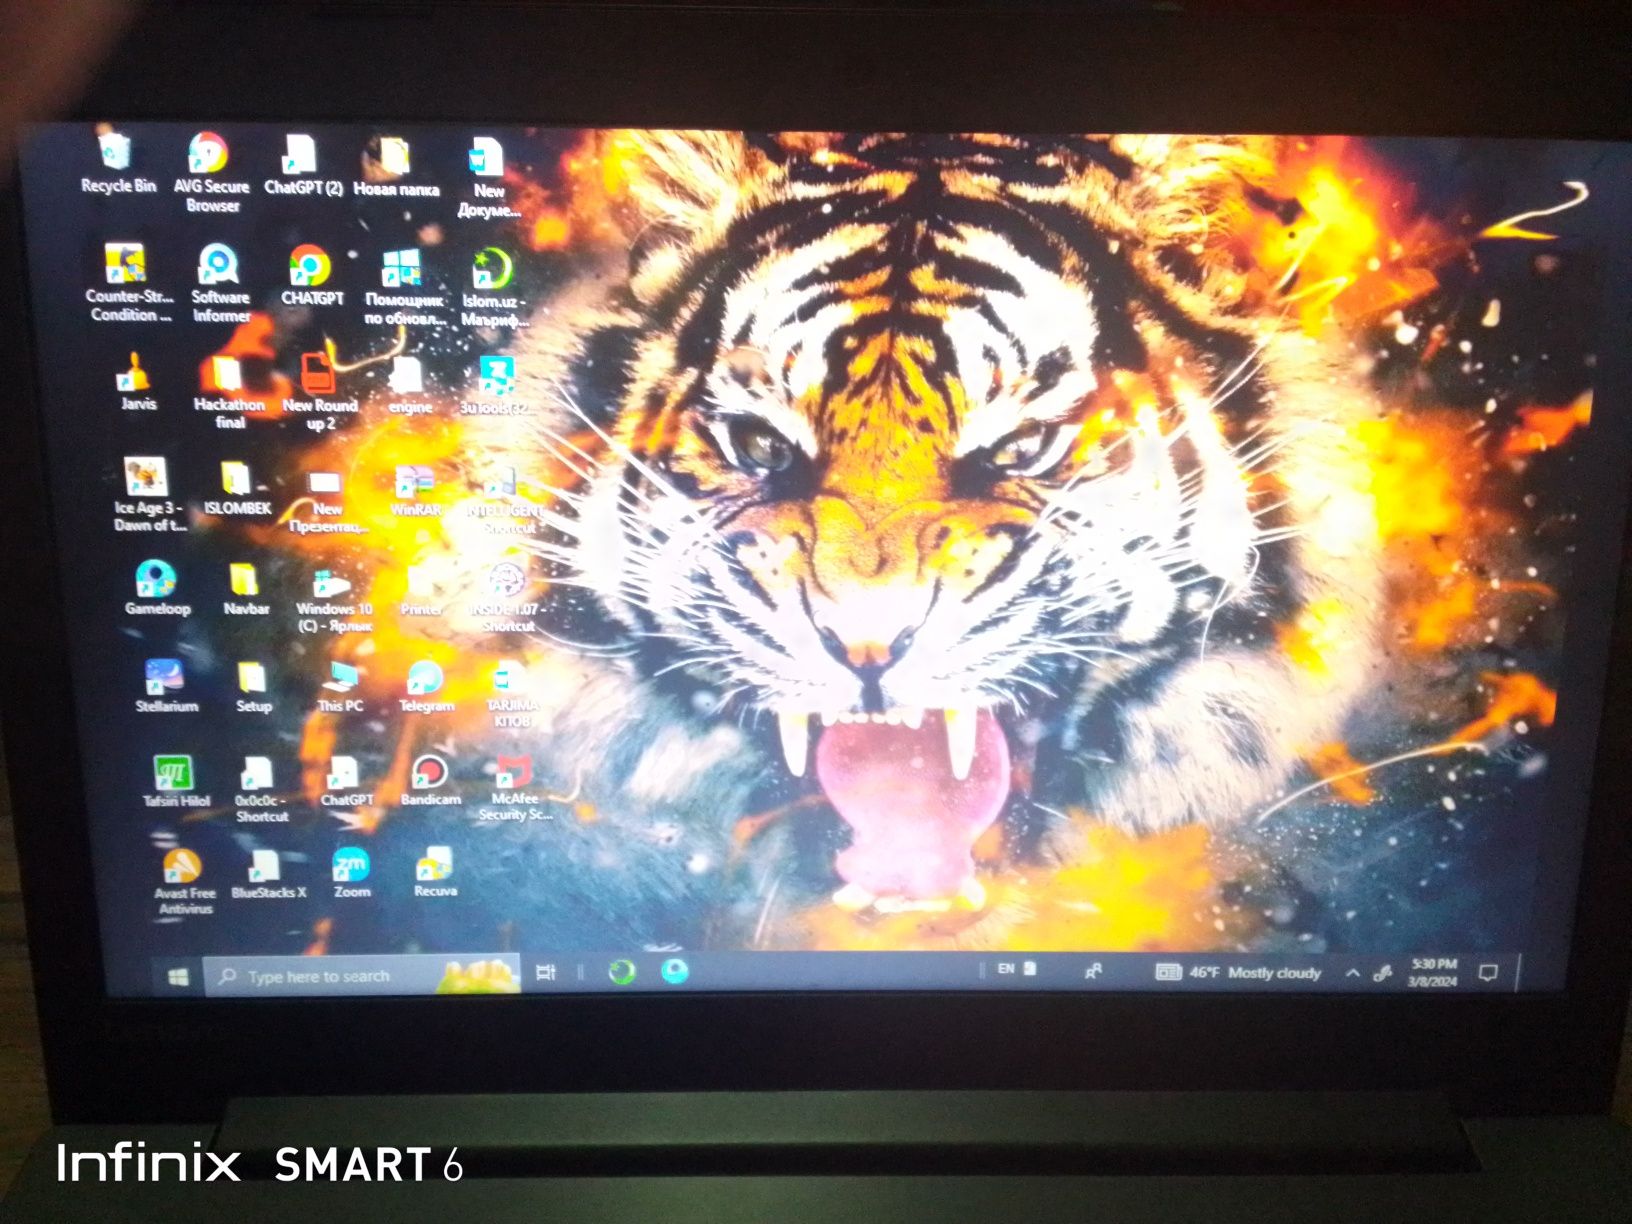The height and width of the screenshot is (1224, 1632).
Task: Select the Setup folder icon
Action: click(253, 686)
